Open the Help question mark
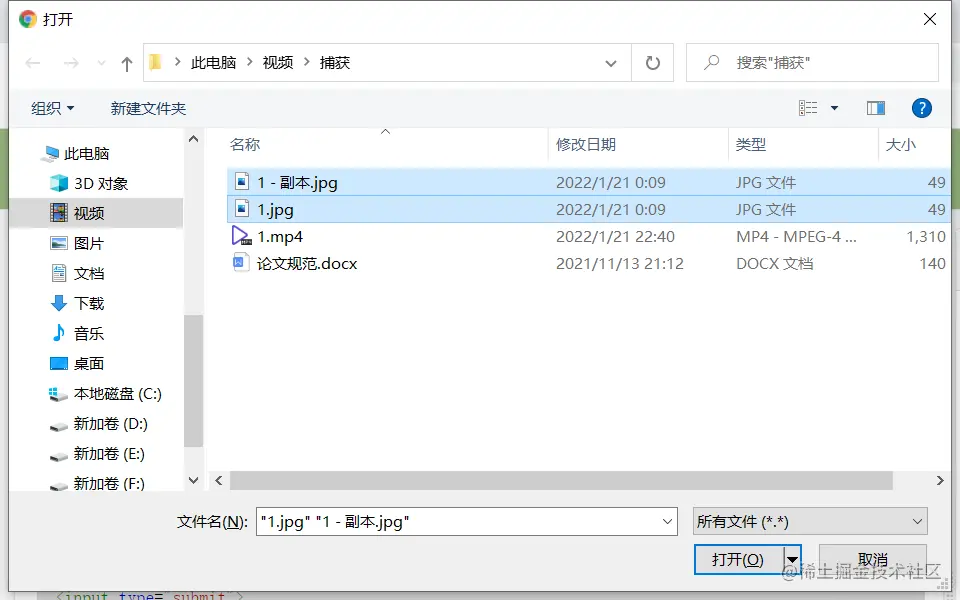The width and height of the screenshot is (960, 600). coord(921,108)
